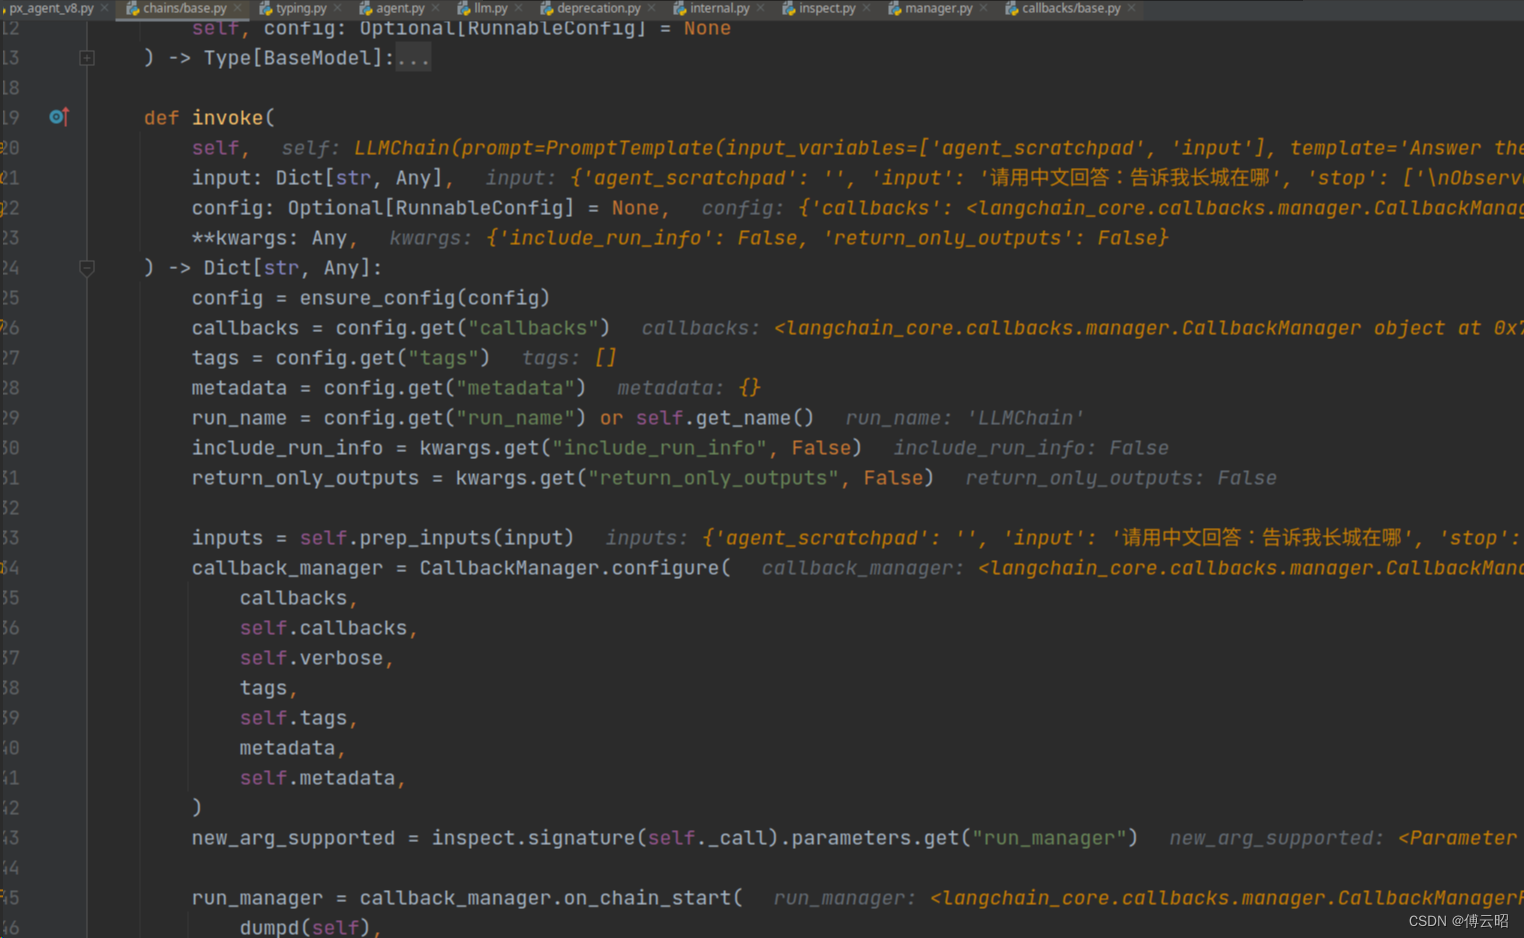This screenshot has height=938, width=1524.
Task: Collapse the invoke signature at Dict[str, Any] line
Action: (87, 268)
